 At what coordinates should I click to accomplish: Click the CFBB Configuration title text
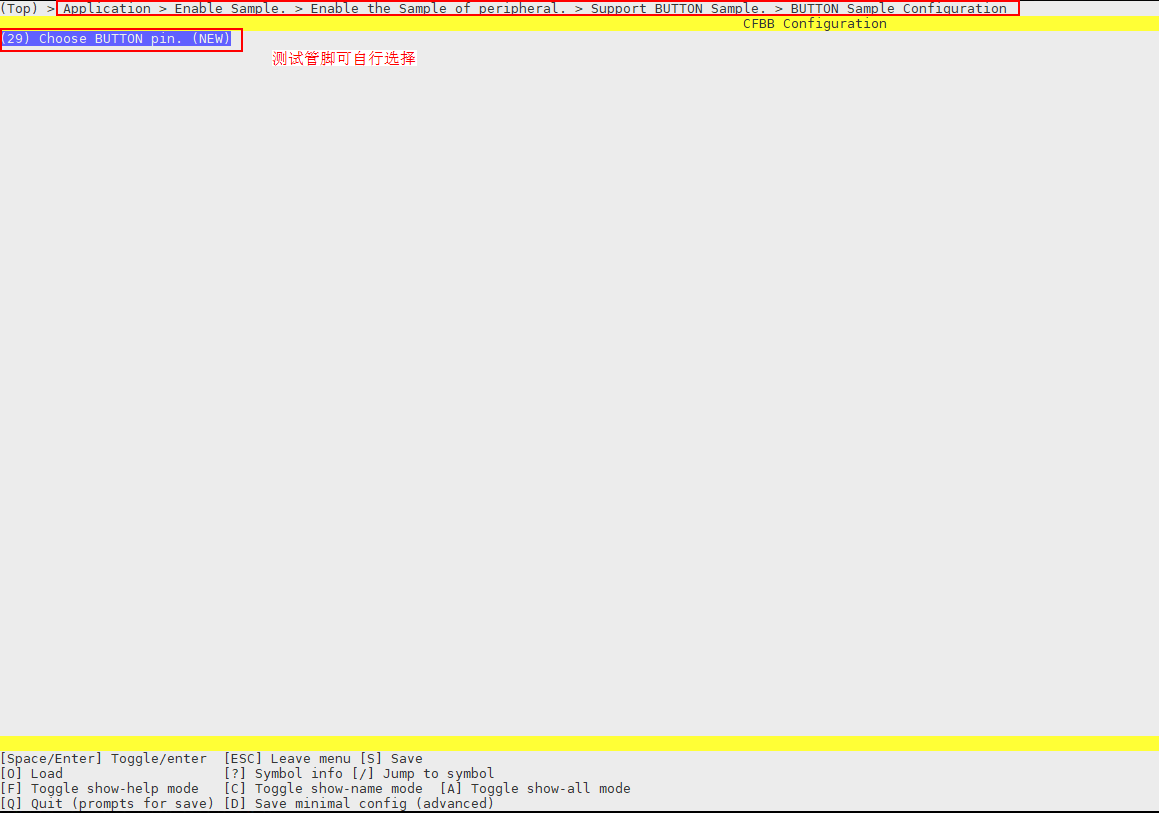[x=814, y=24]
